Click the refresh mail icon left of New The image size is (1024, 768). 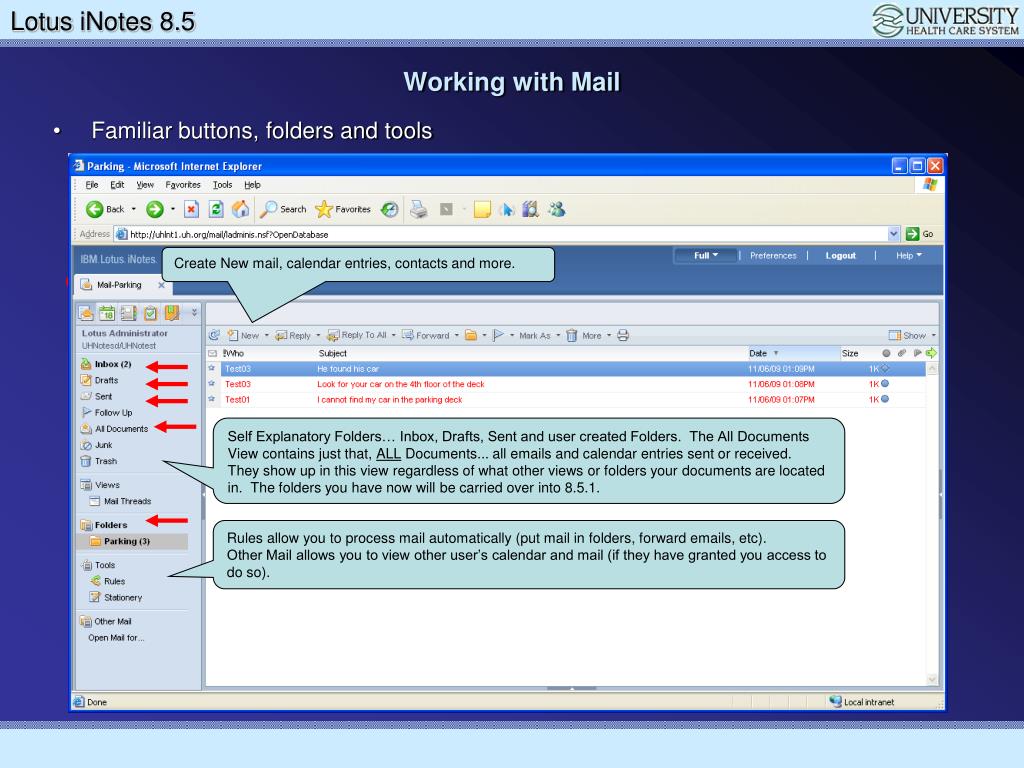214,335
